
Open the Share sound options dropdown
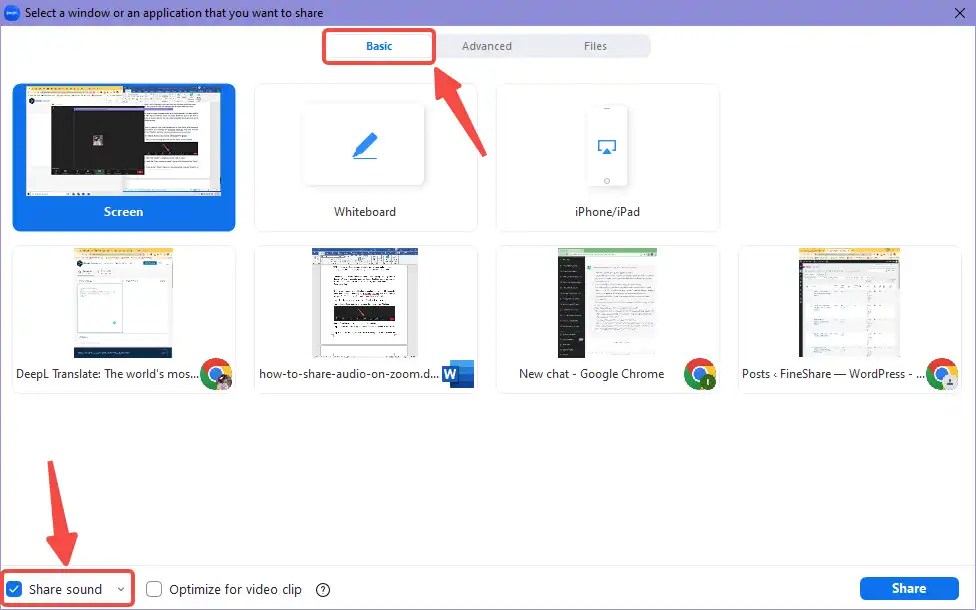119,589
